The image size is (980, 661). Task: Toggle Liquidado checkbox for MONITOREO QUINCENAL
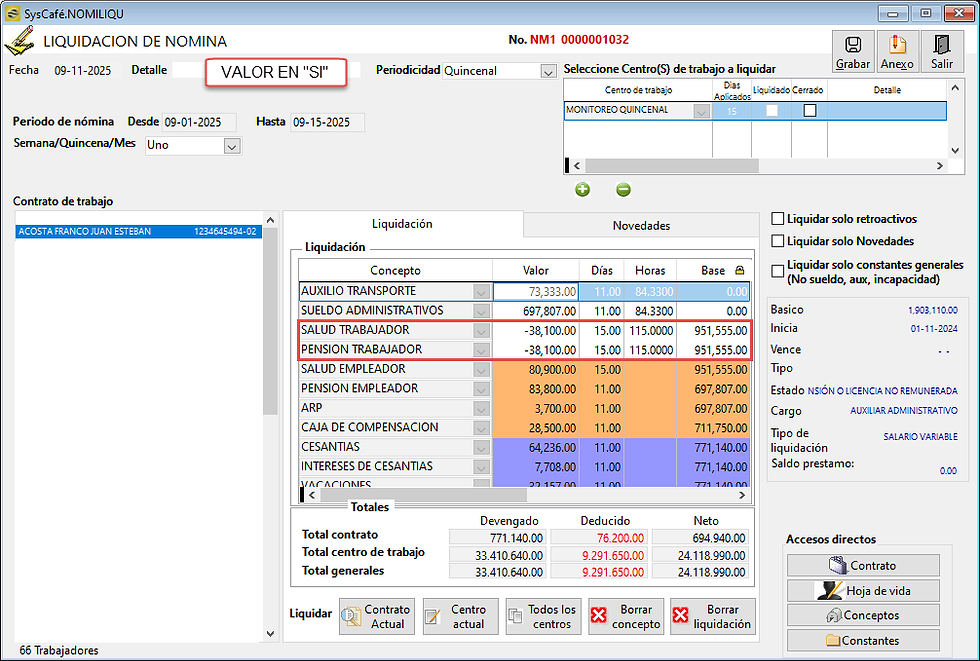pyautogui.click(x=772, y=111)
